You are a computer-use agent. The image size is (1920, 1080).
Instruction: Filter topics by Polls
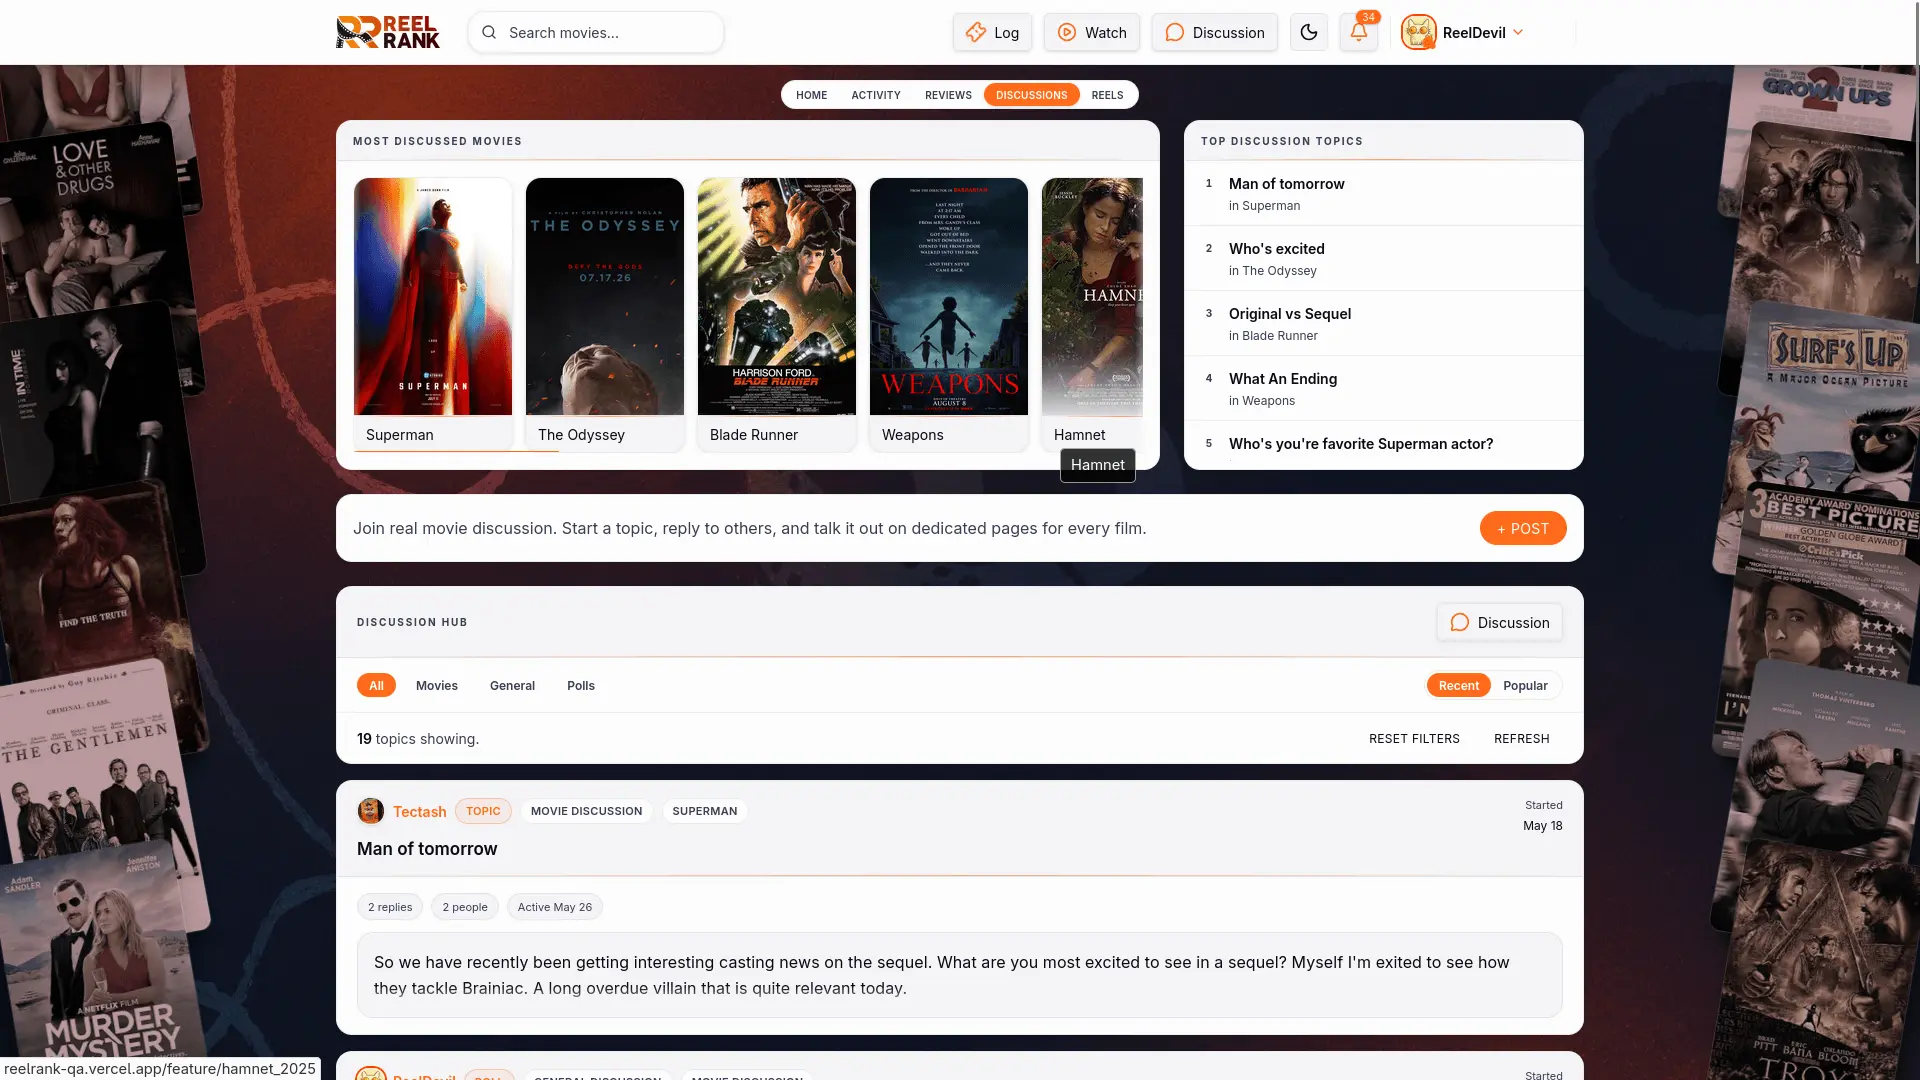point(581,685)
